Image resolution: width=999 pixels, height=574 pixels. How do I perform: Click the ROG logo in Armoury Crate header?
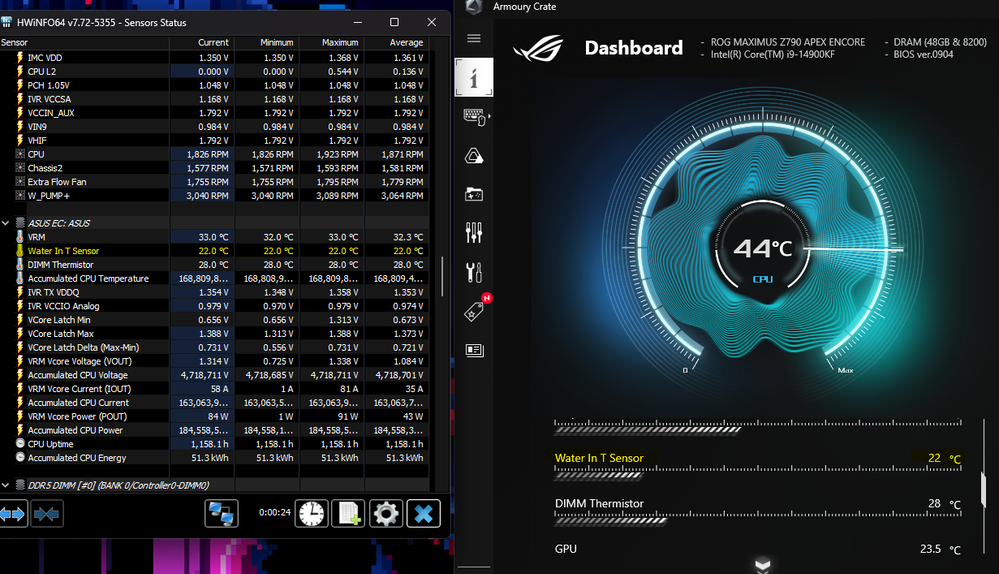(538, 48)
